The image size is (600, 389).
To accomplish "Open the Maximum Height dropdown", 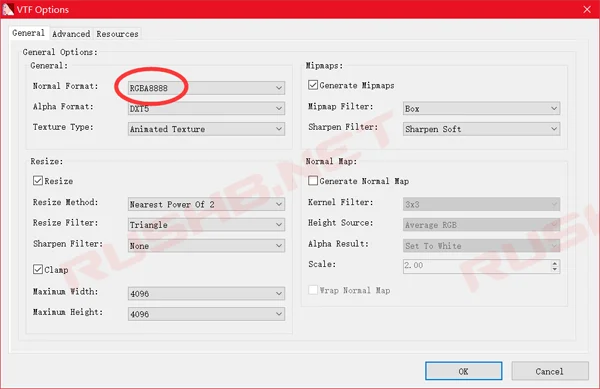I will tap(206, 314).
